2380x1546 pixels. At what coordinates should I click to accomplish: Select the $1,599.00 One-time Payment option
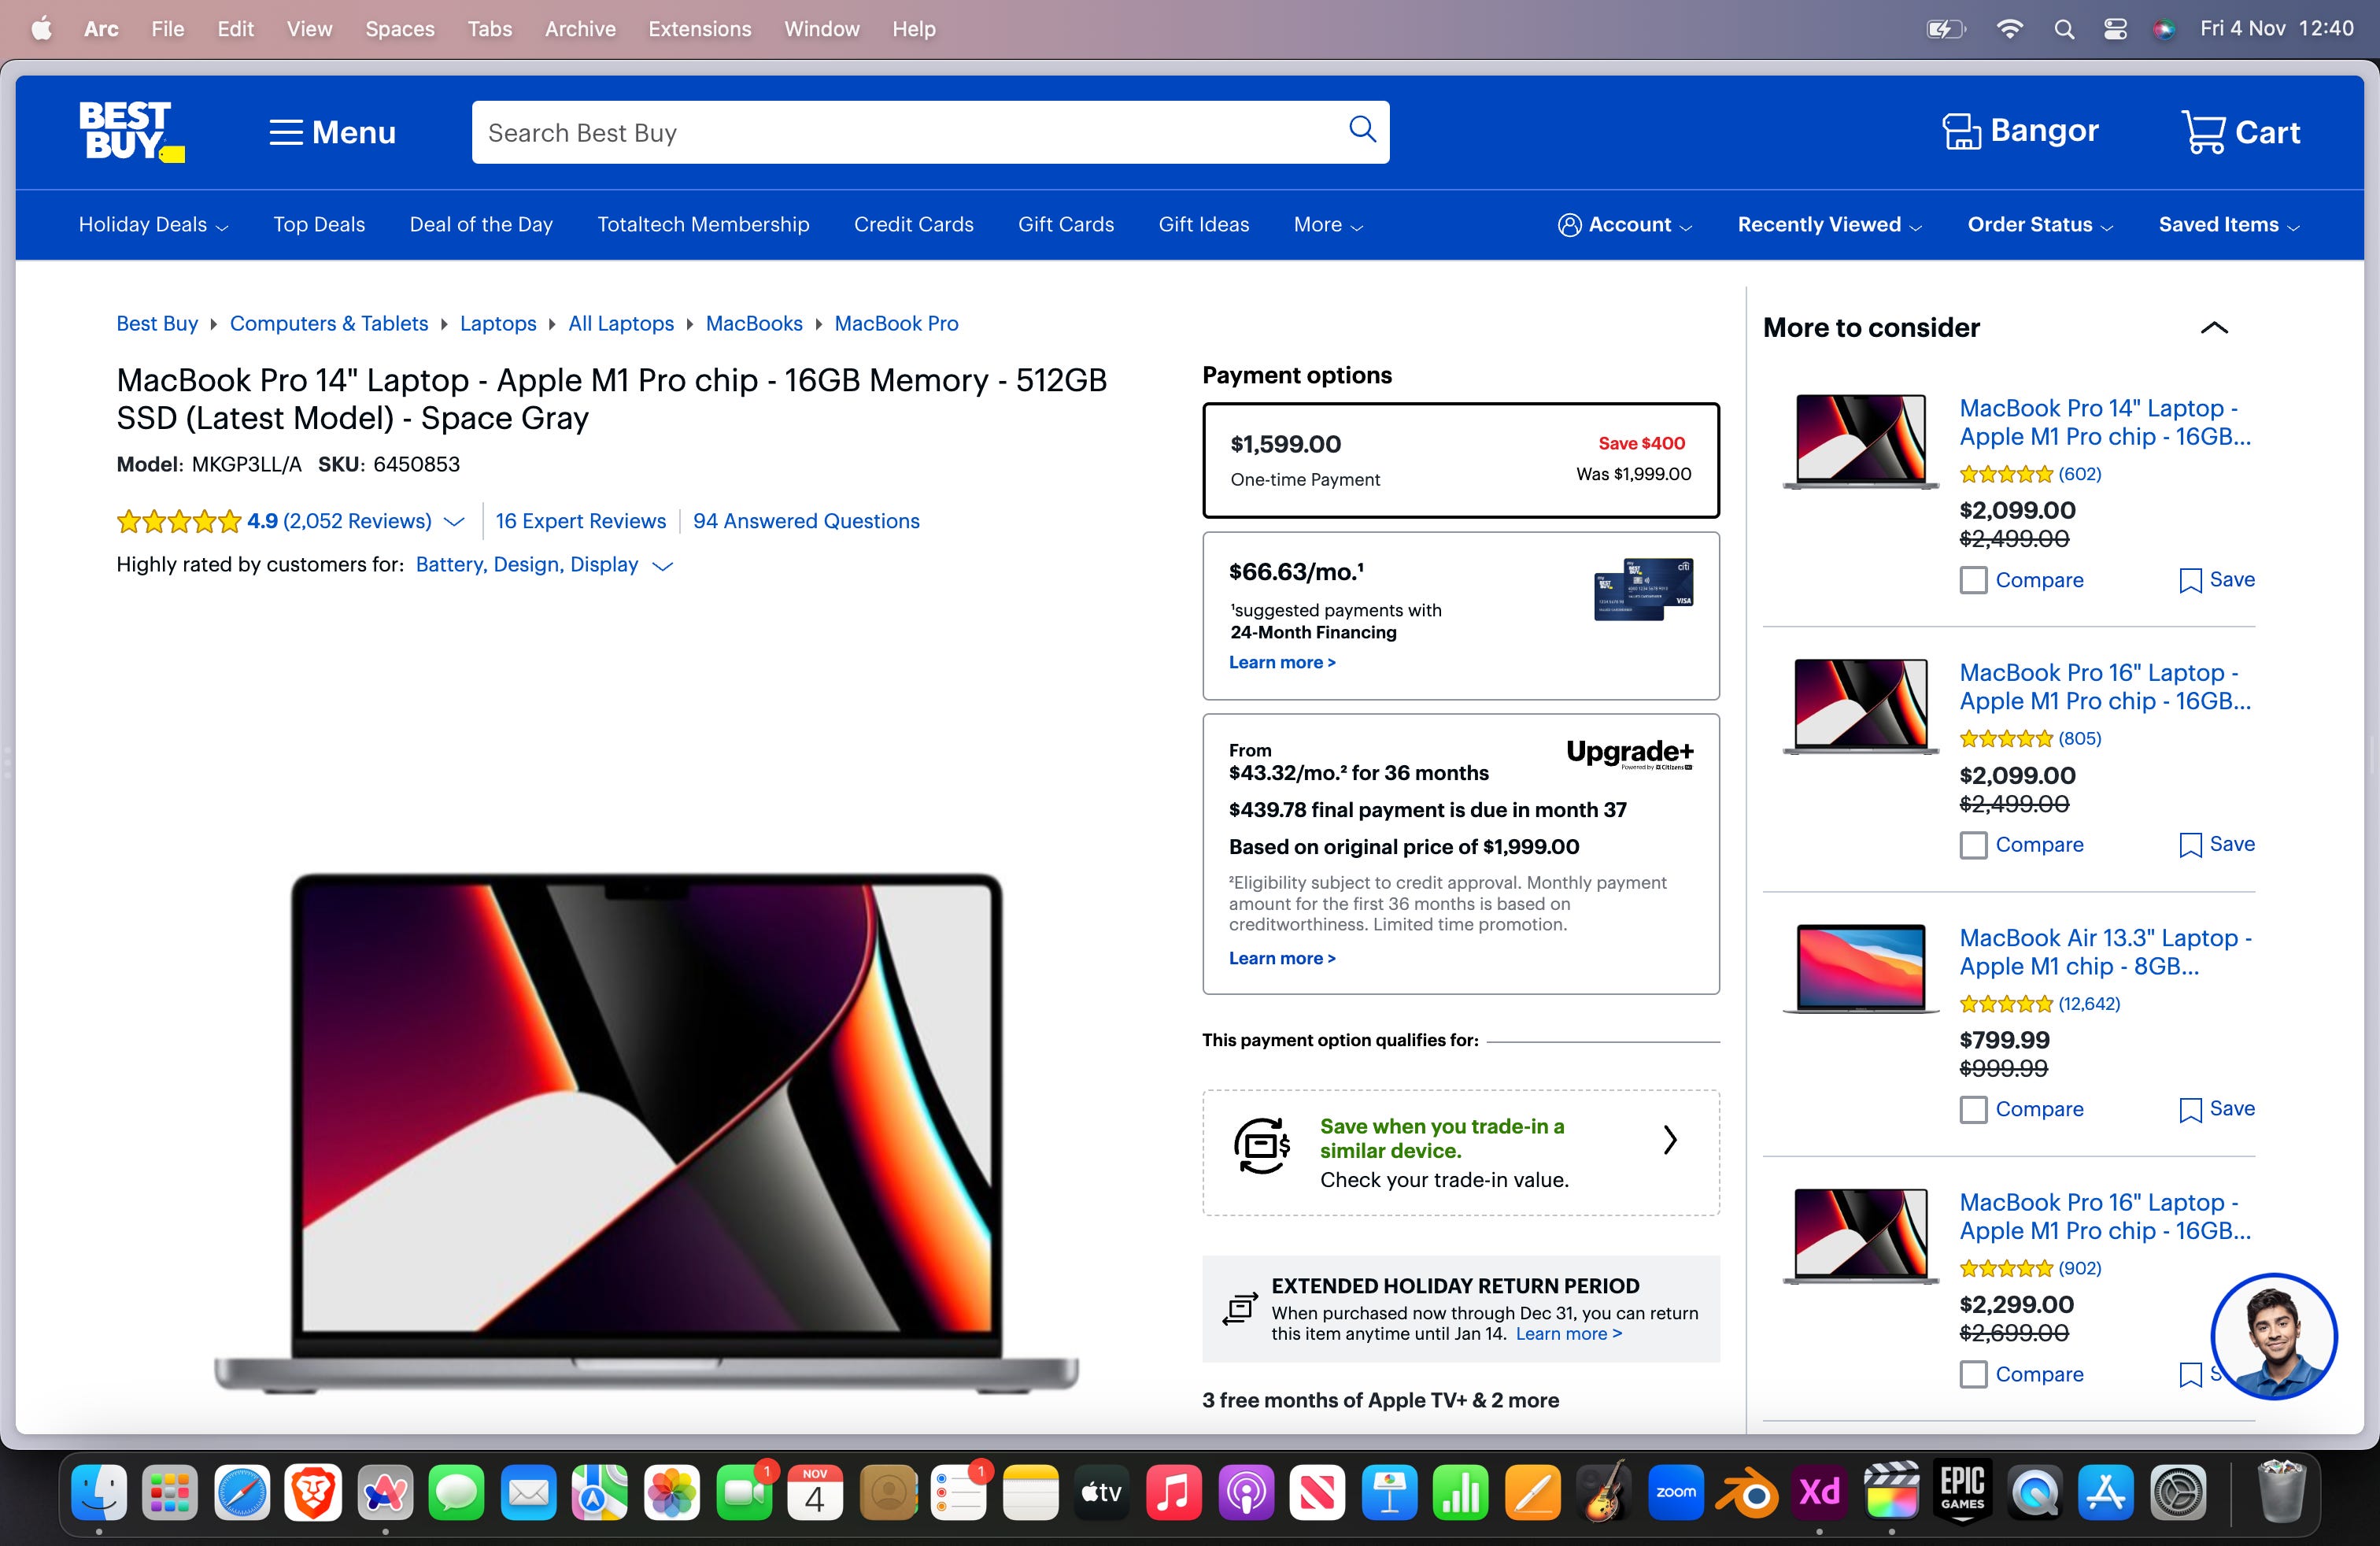point(1460,460)
